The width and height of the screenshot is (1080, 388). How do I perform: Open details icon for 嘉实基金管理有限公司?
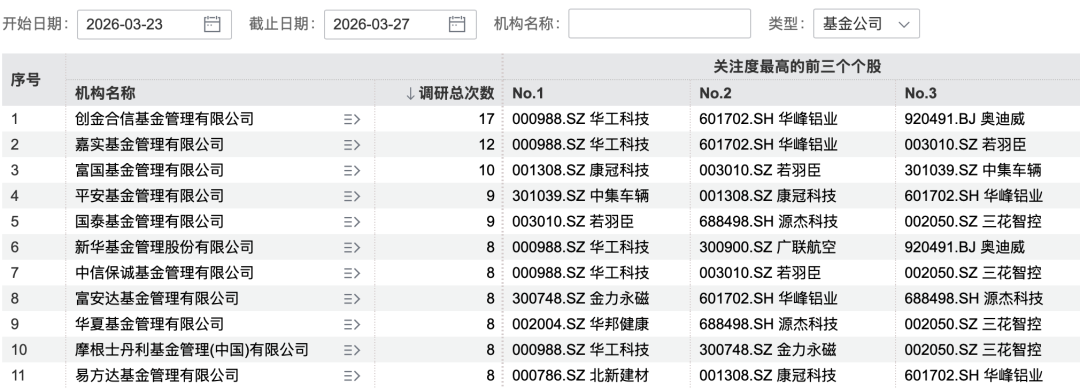tap(352, 145)
